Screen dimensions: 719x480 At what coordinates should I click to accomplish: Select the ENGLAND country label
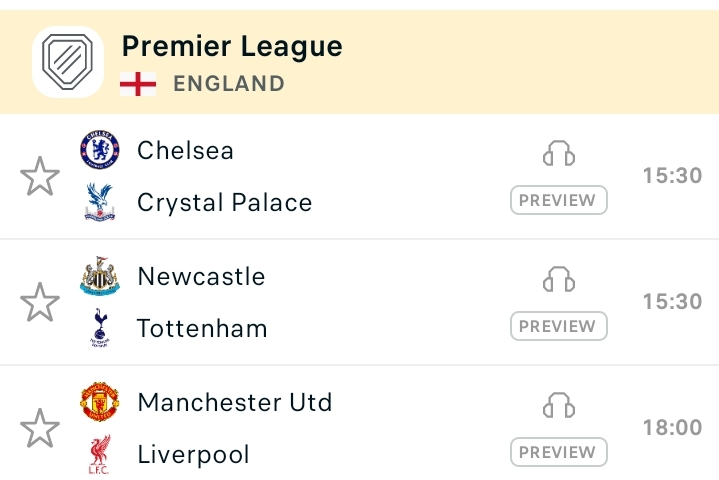[229, 84]
